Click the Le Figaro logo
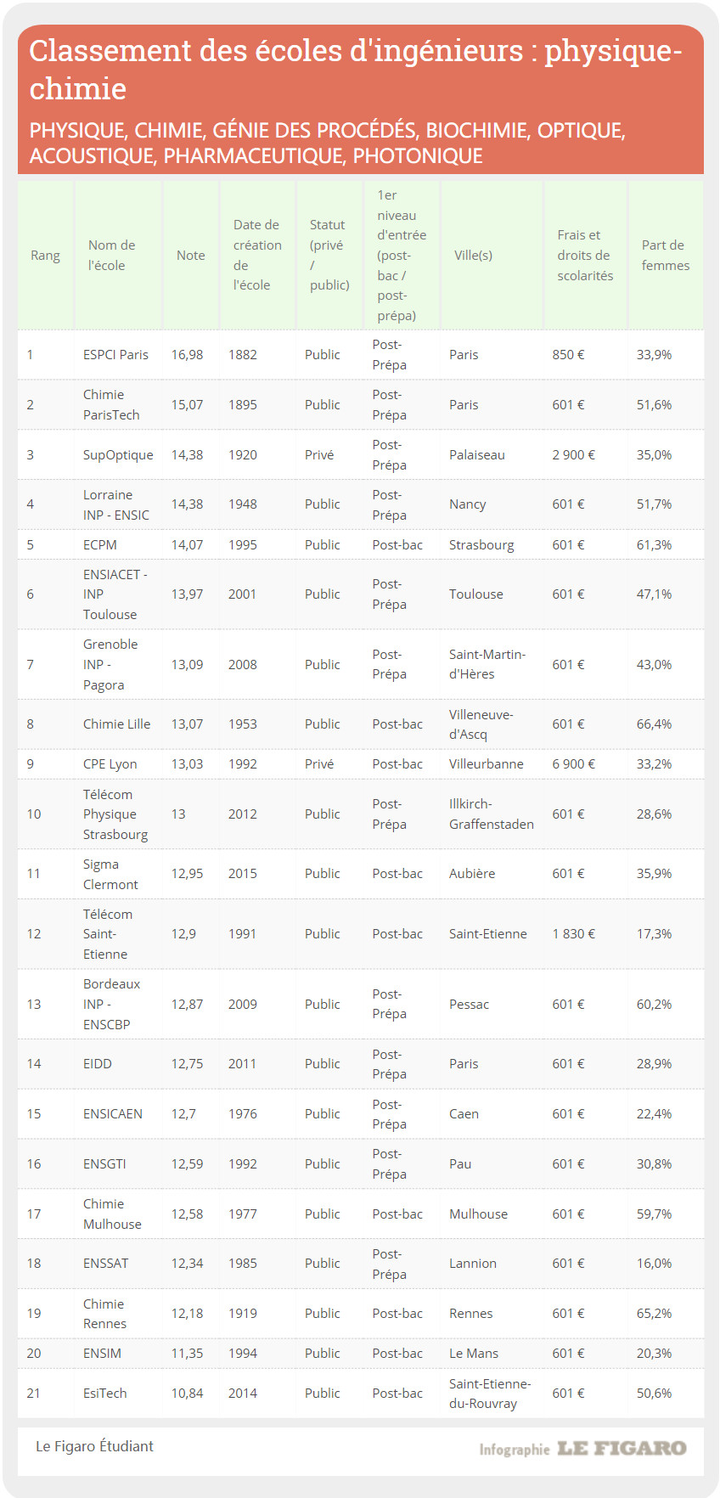This screenshot has height=1498, width=720. point(621,1448)
